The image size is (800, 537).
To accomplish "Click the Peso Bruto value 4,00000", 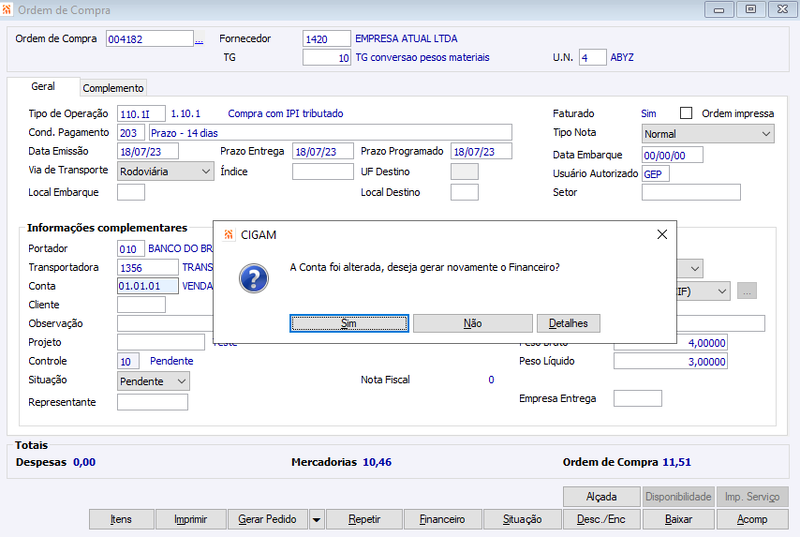I will (x=707, y=343).
